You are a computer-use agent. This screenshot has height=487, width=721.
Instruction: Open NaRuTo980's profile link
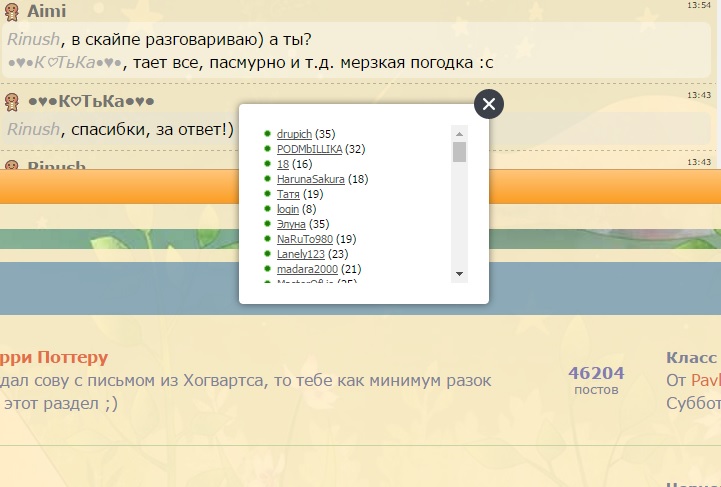pyautogui.click(x=305, y=239)
